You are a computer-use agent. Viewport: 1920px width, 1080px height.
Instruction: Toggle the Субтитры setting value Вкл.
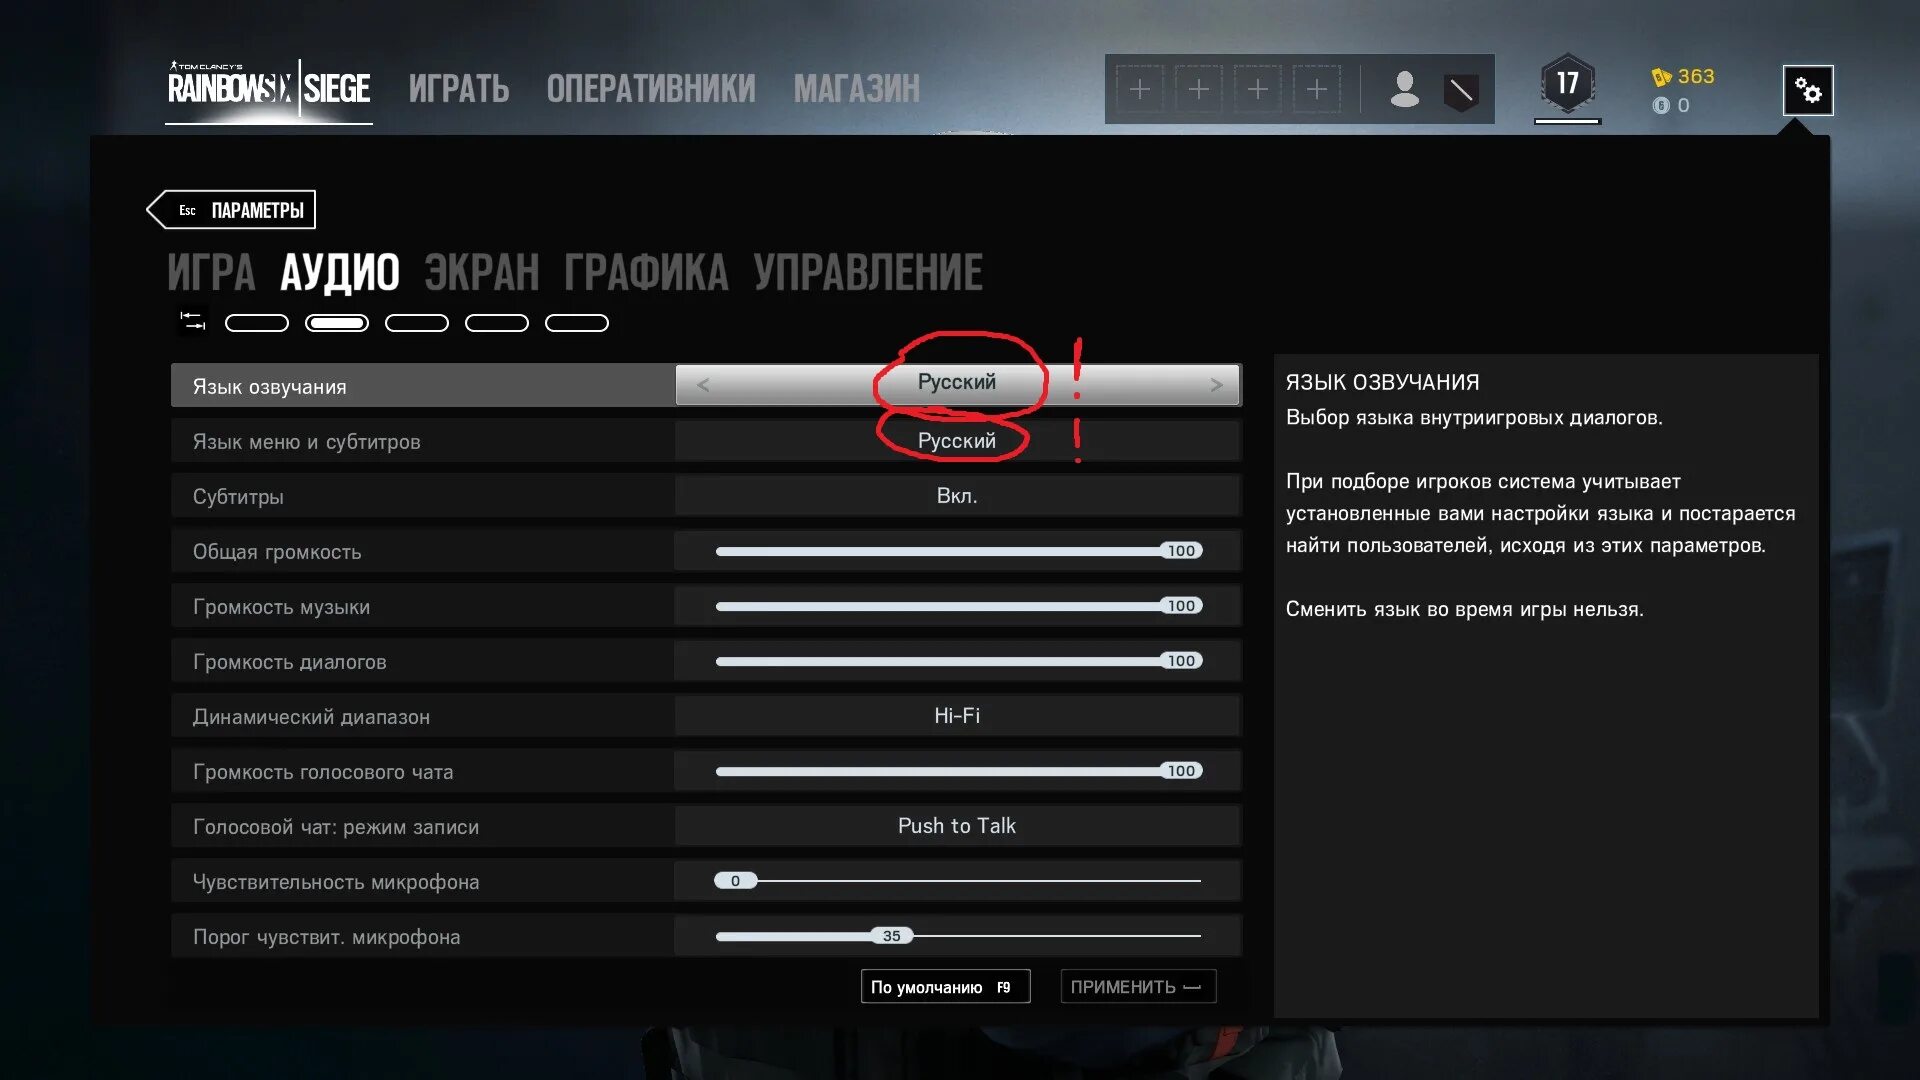click(x=957, y=496)
